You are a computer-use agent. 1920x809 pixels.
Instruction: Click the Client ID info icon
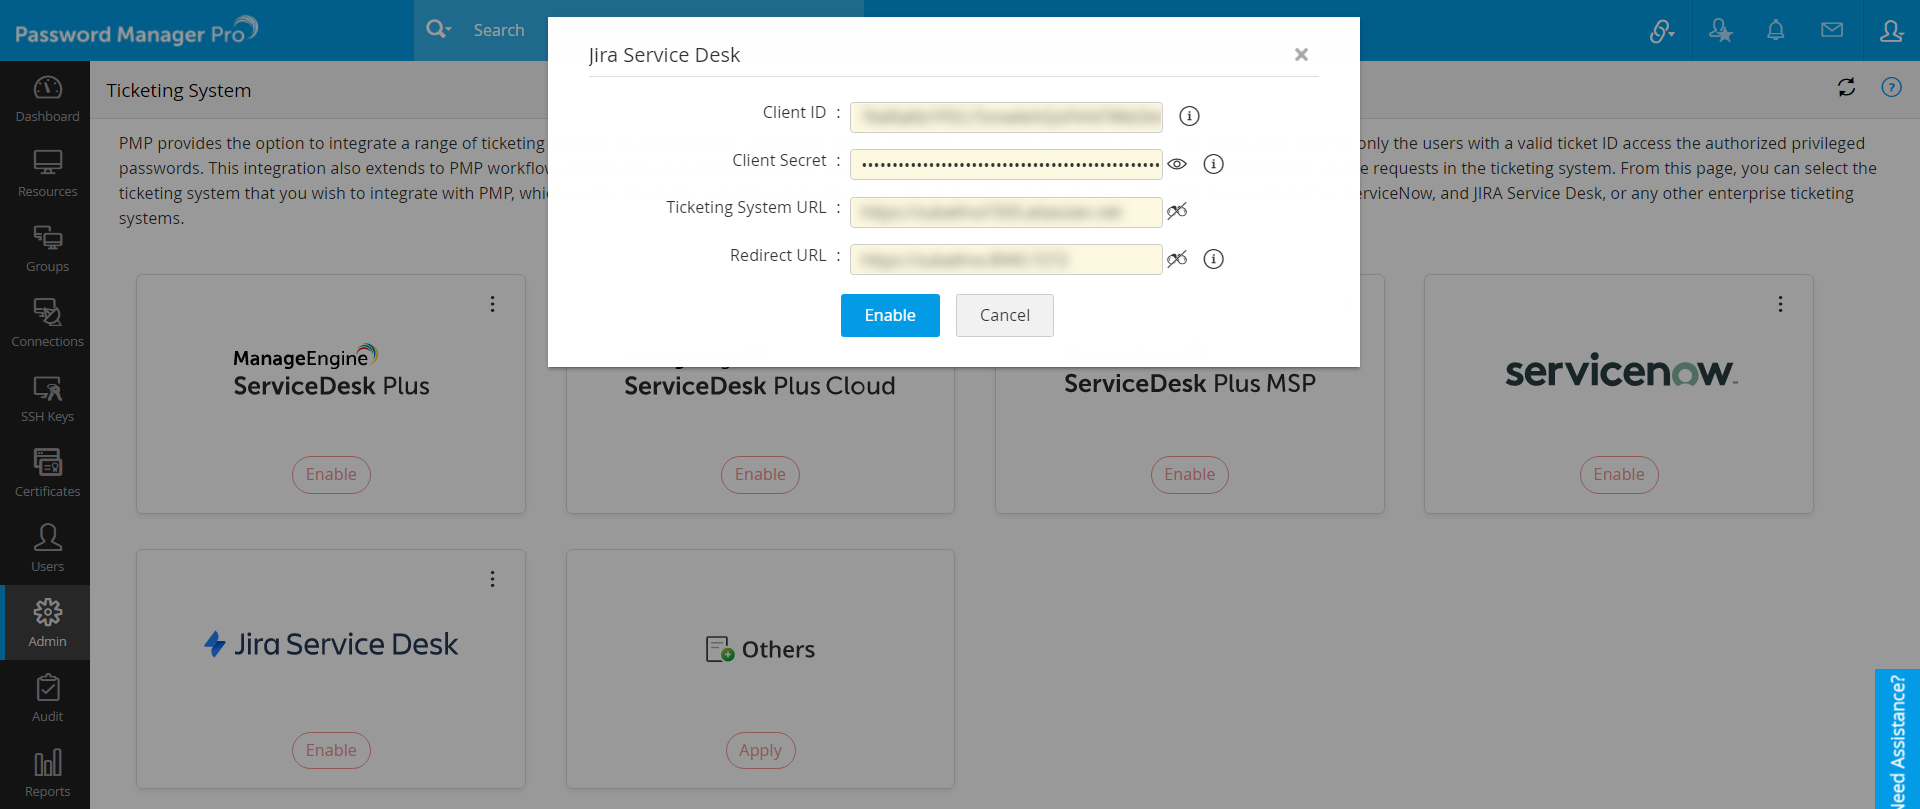point(1189,116)
